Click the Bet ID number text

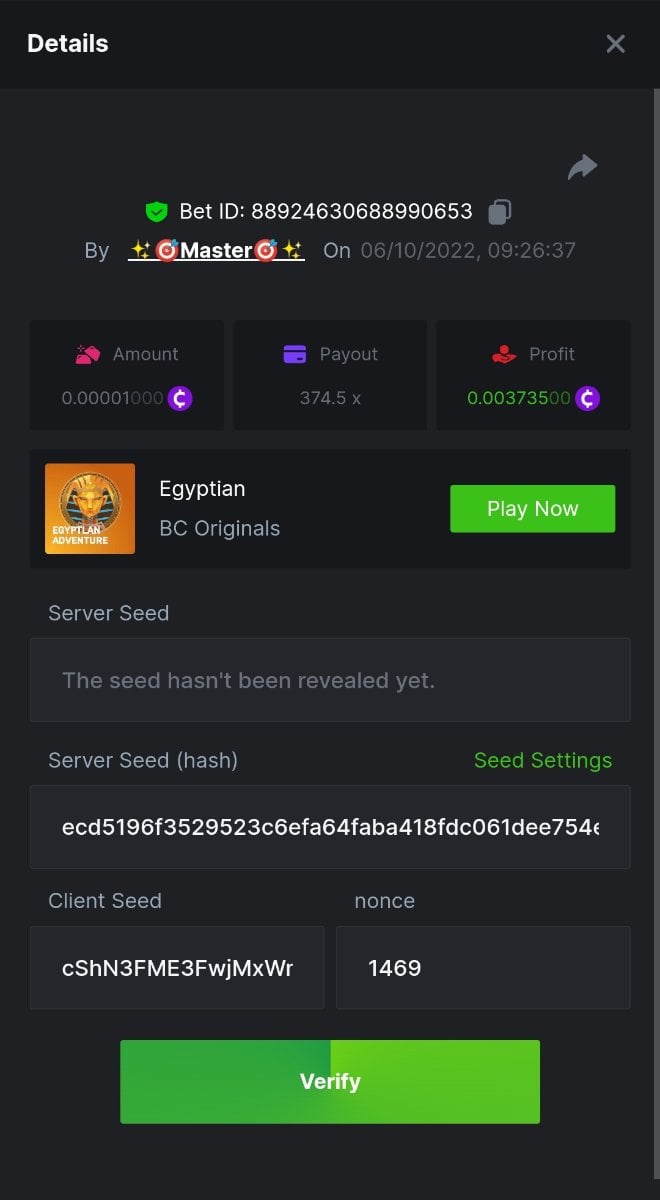point(361,212)
